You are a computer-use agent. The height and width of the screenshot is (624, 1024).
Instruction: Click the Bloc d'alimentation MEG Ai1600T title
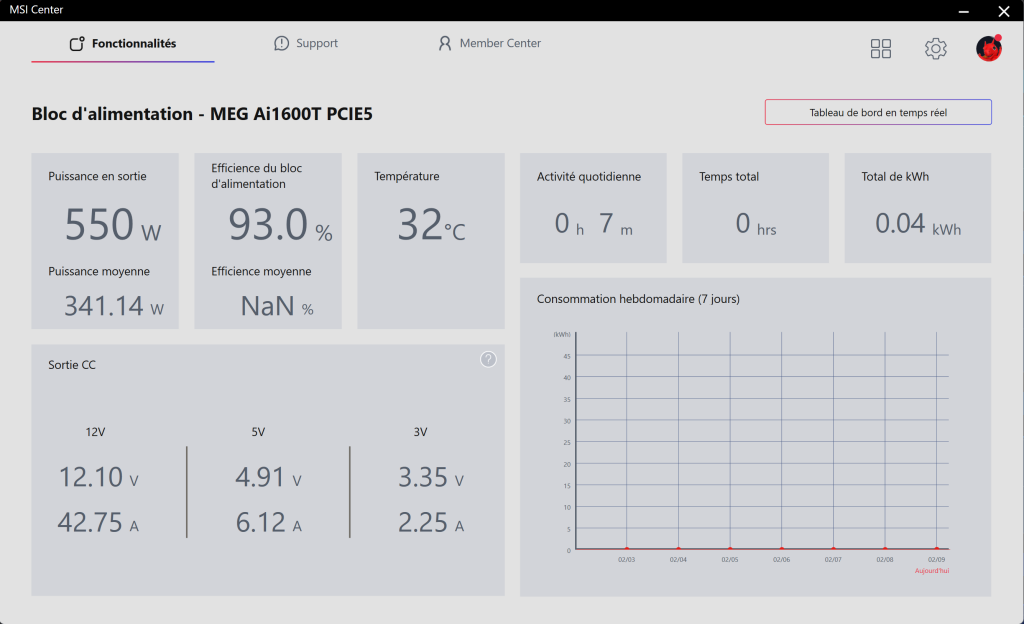202,114
